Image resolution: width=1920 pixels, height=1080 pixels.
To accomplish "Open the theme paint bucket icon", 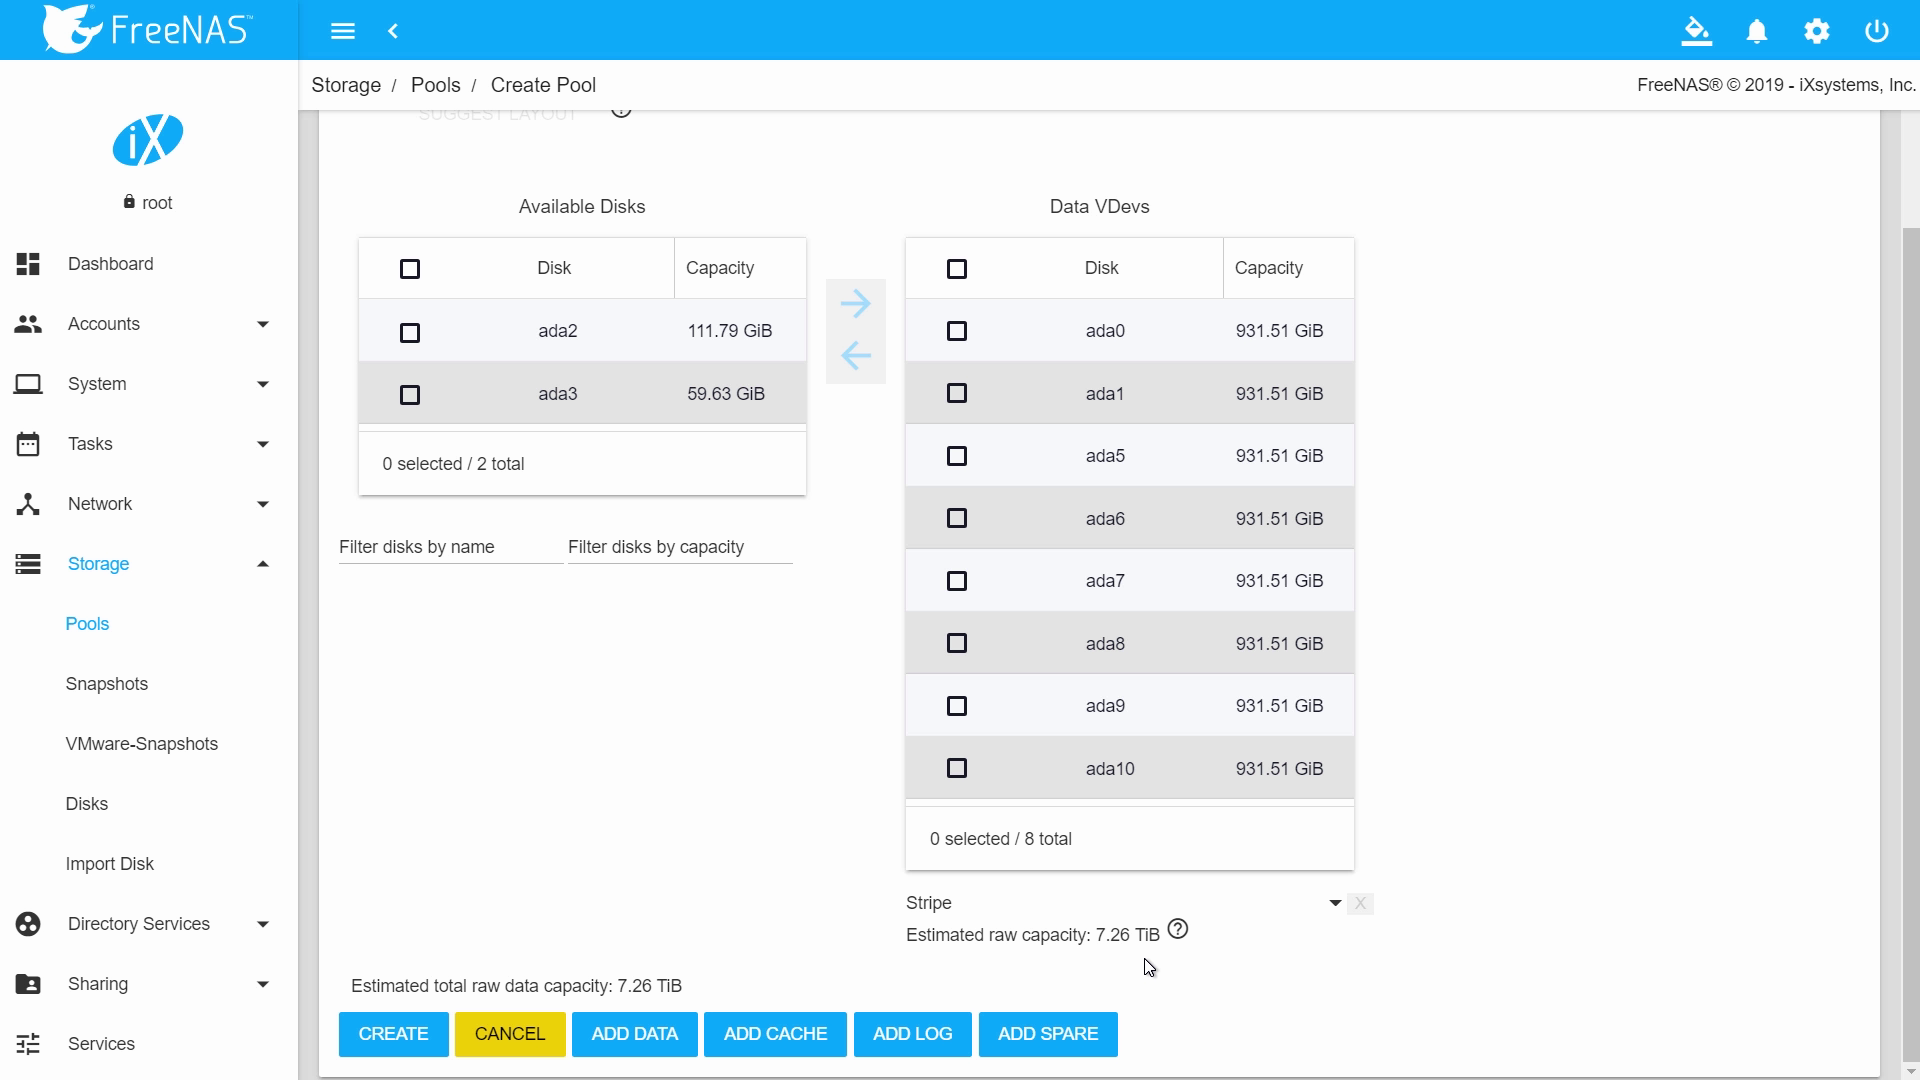I will point(1696,31).
